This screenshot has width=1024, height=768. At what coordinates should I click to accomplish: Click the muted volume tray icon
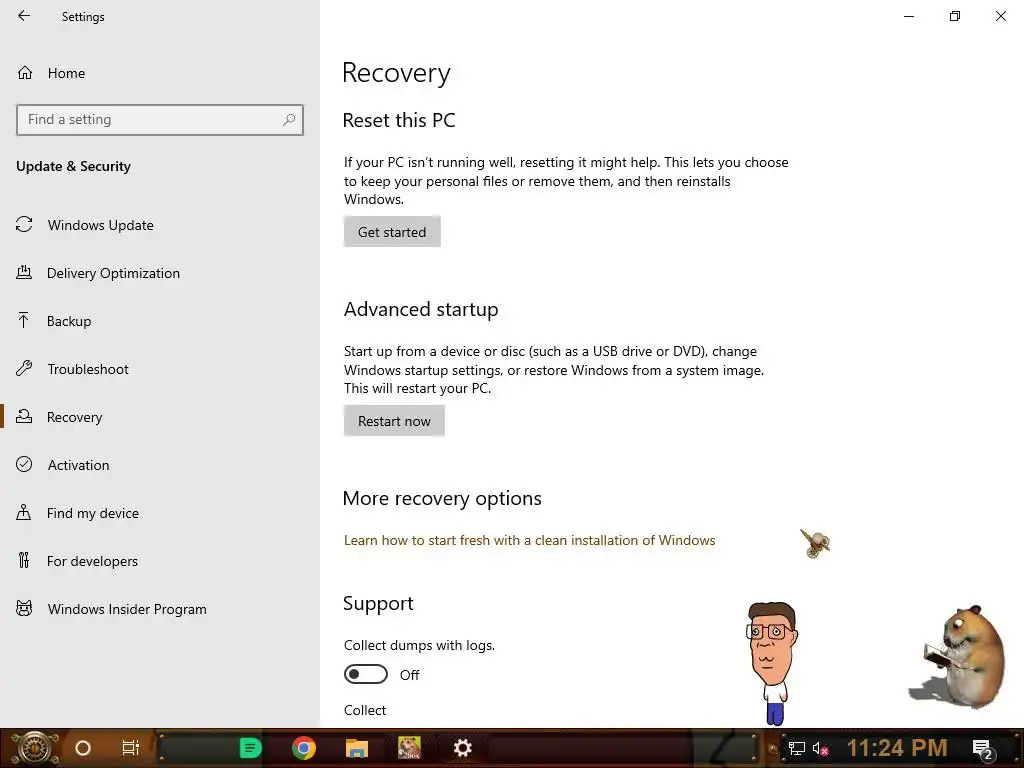tap(820, 749)
